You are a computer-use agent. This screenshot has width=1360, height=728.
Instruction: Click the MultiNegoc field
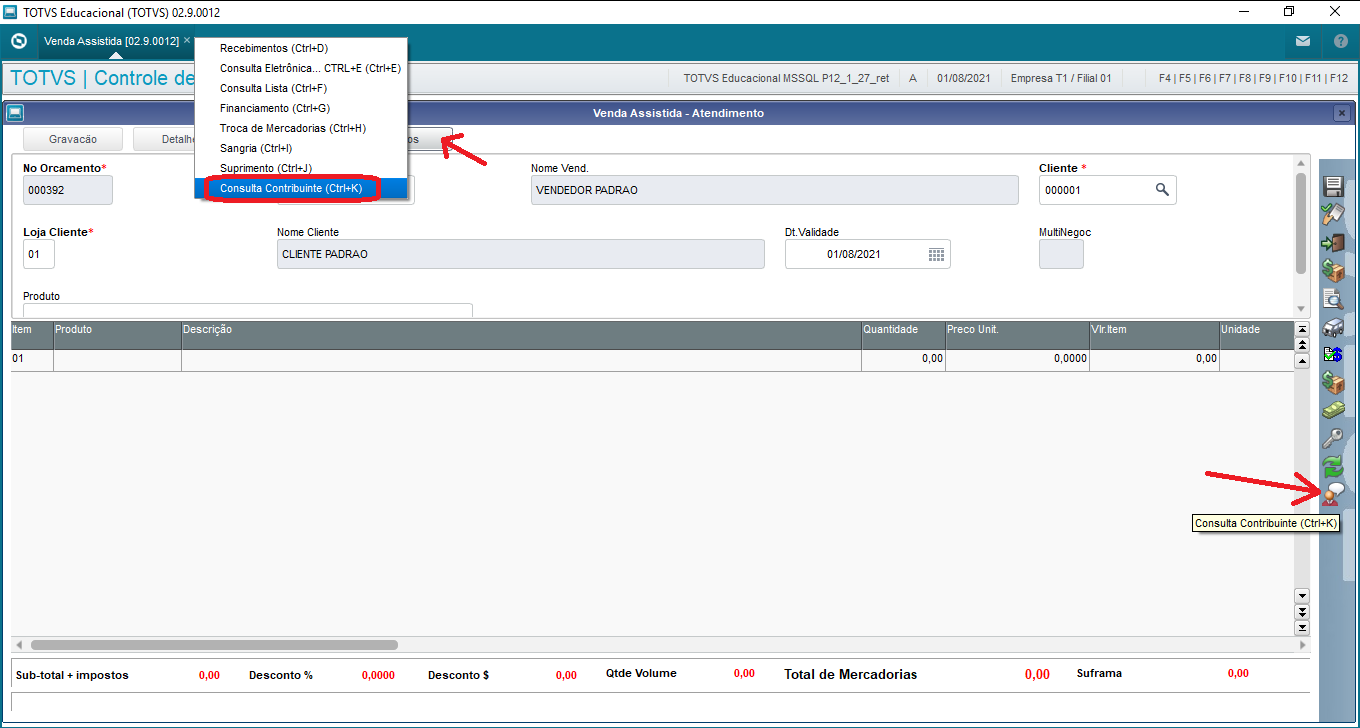click(x=1061, y=254)
